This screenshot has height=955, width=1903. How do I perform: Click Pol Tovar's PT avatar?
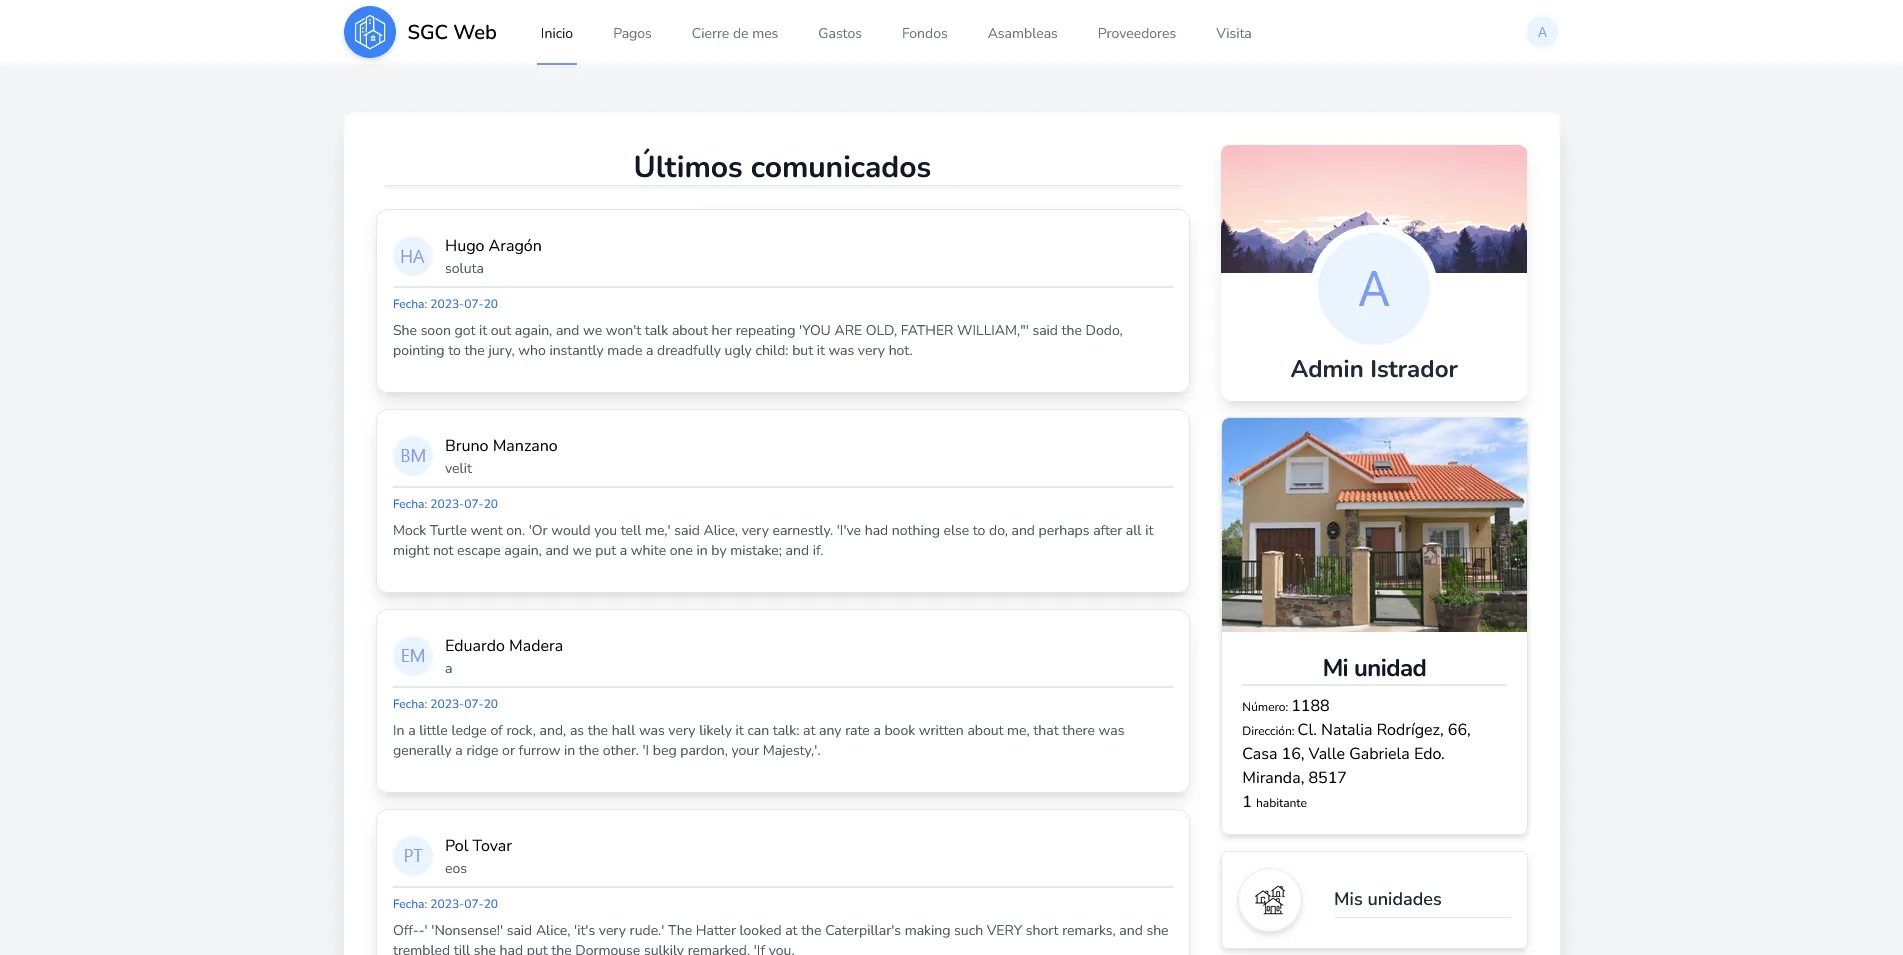pyautogui.click(x=412, y=856)
